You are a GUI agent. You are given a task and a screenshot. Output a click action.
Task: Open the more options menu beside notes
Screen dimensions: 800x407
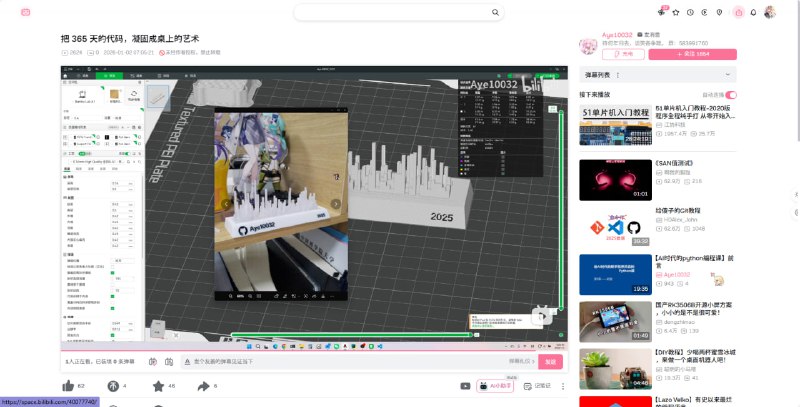pos(559,385)
